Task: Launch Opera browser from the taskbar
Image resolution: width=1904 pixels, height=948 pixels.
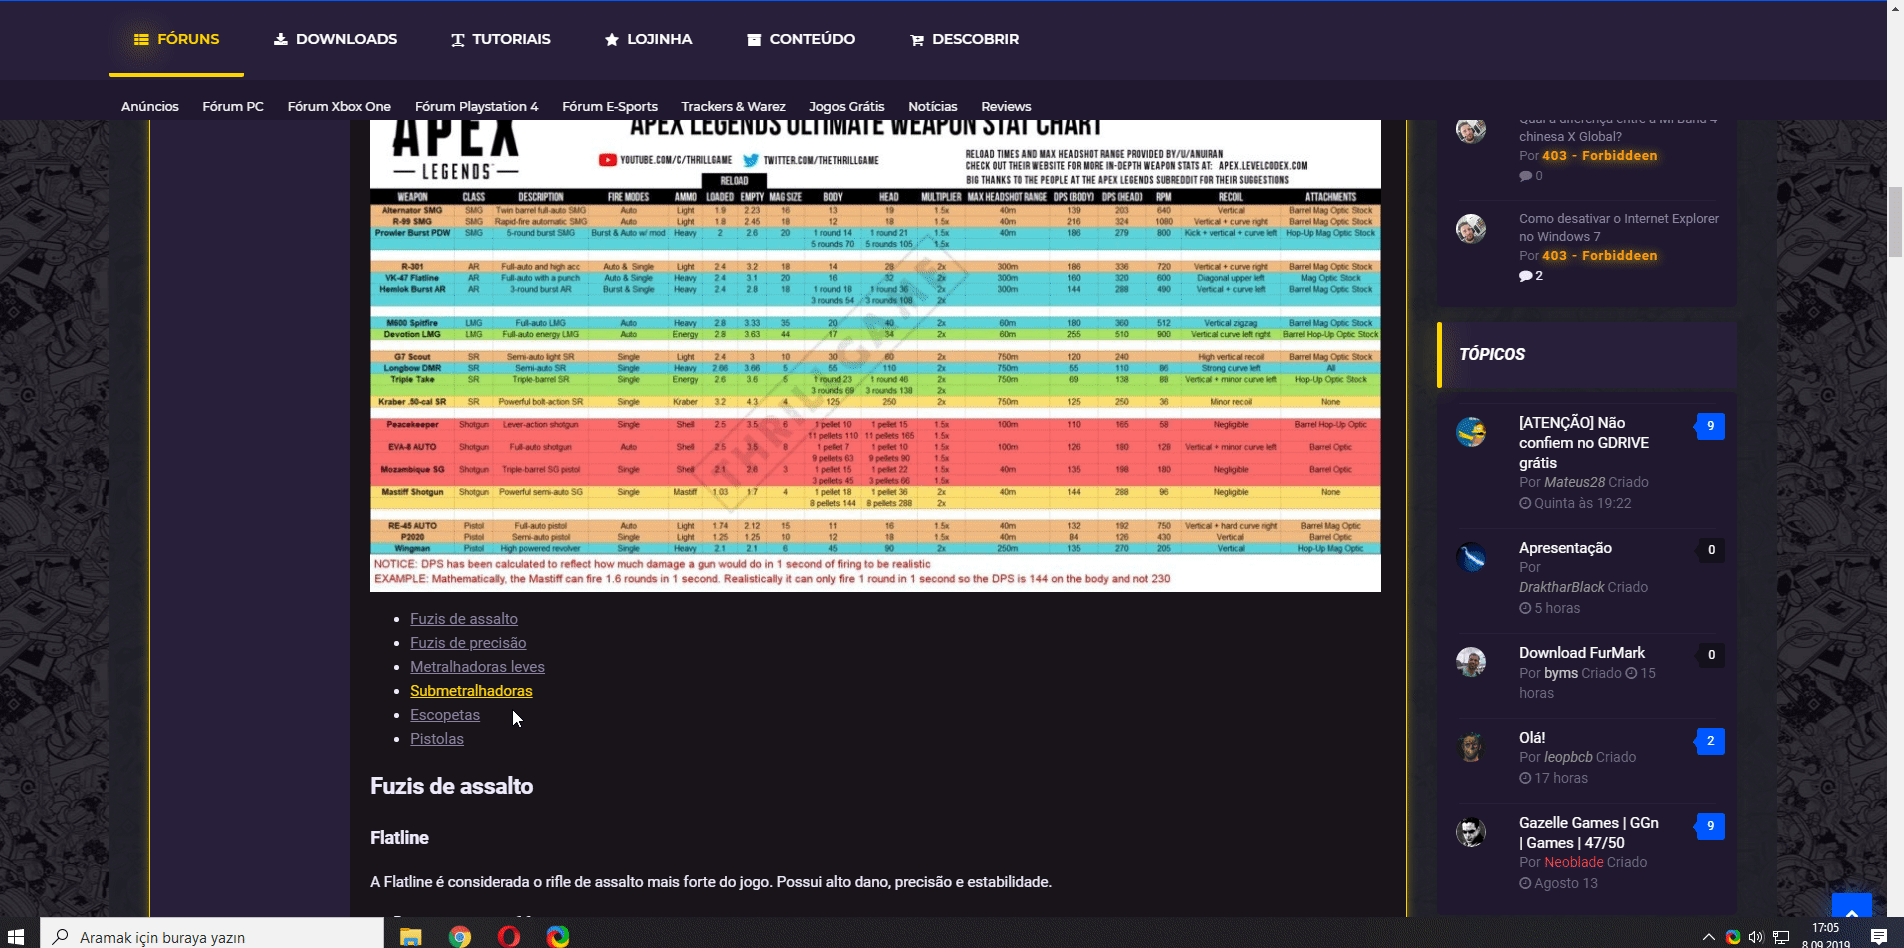Action: [x=509, y=936]
